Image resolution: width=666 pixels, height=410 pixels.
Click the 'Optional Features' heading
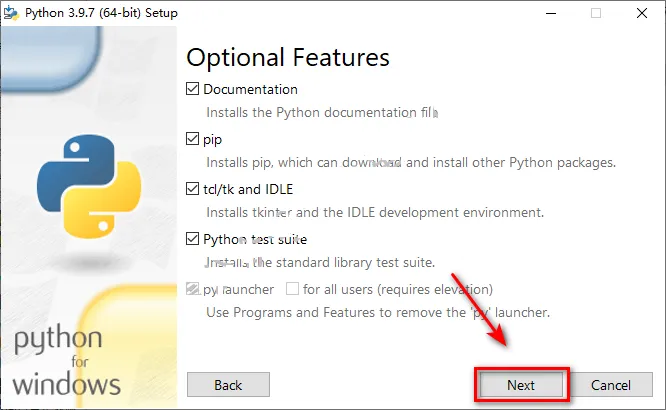pos(288,58)
